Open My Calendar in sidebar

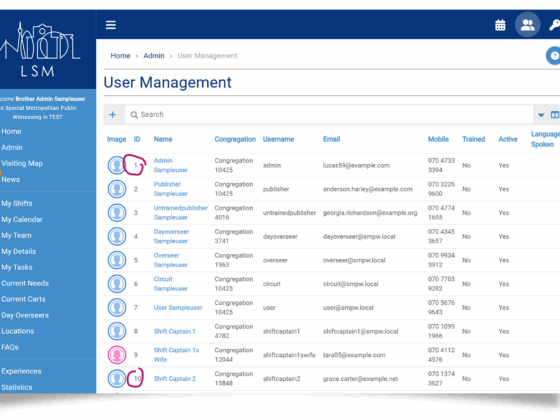click(x=22, y=220)
